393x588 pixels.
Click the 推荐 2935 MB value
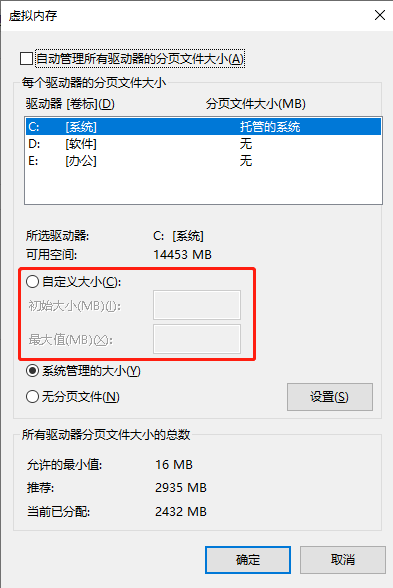click(181, 488)
